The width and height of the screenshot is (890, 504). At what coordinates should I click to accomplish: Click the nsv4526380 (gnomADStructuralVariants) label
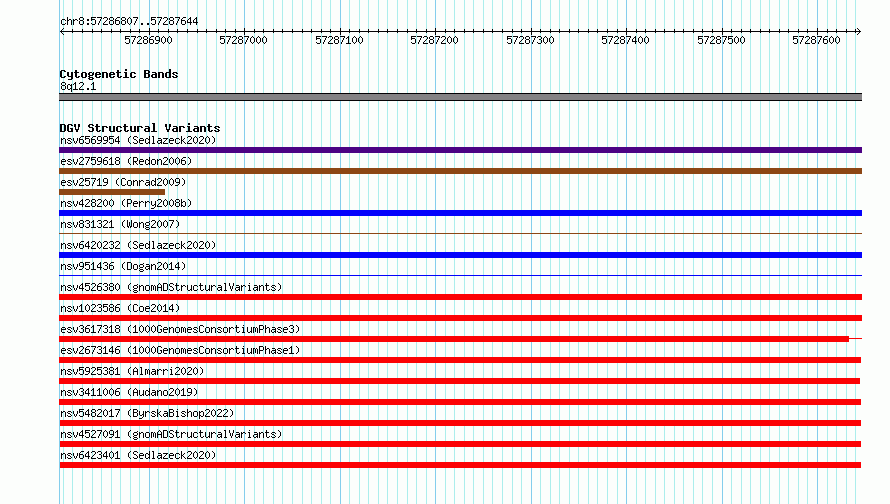[171, 287]
